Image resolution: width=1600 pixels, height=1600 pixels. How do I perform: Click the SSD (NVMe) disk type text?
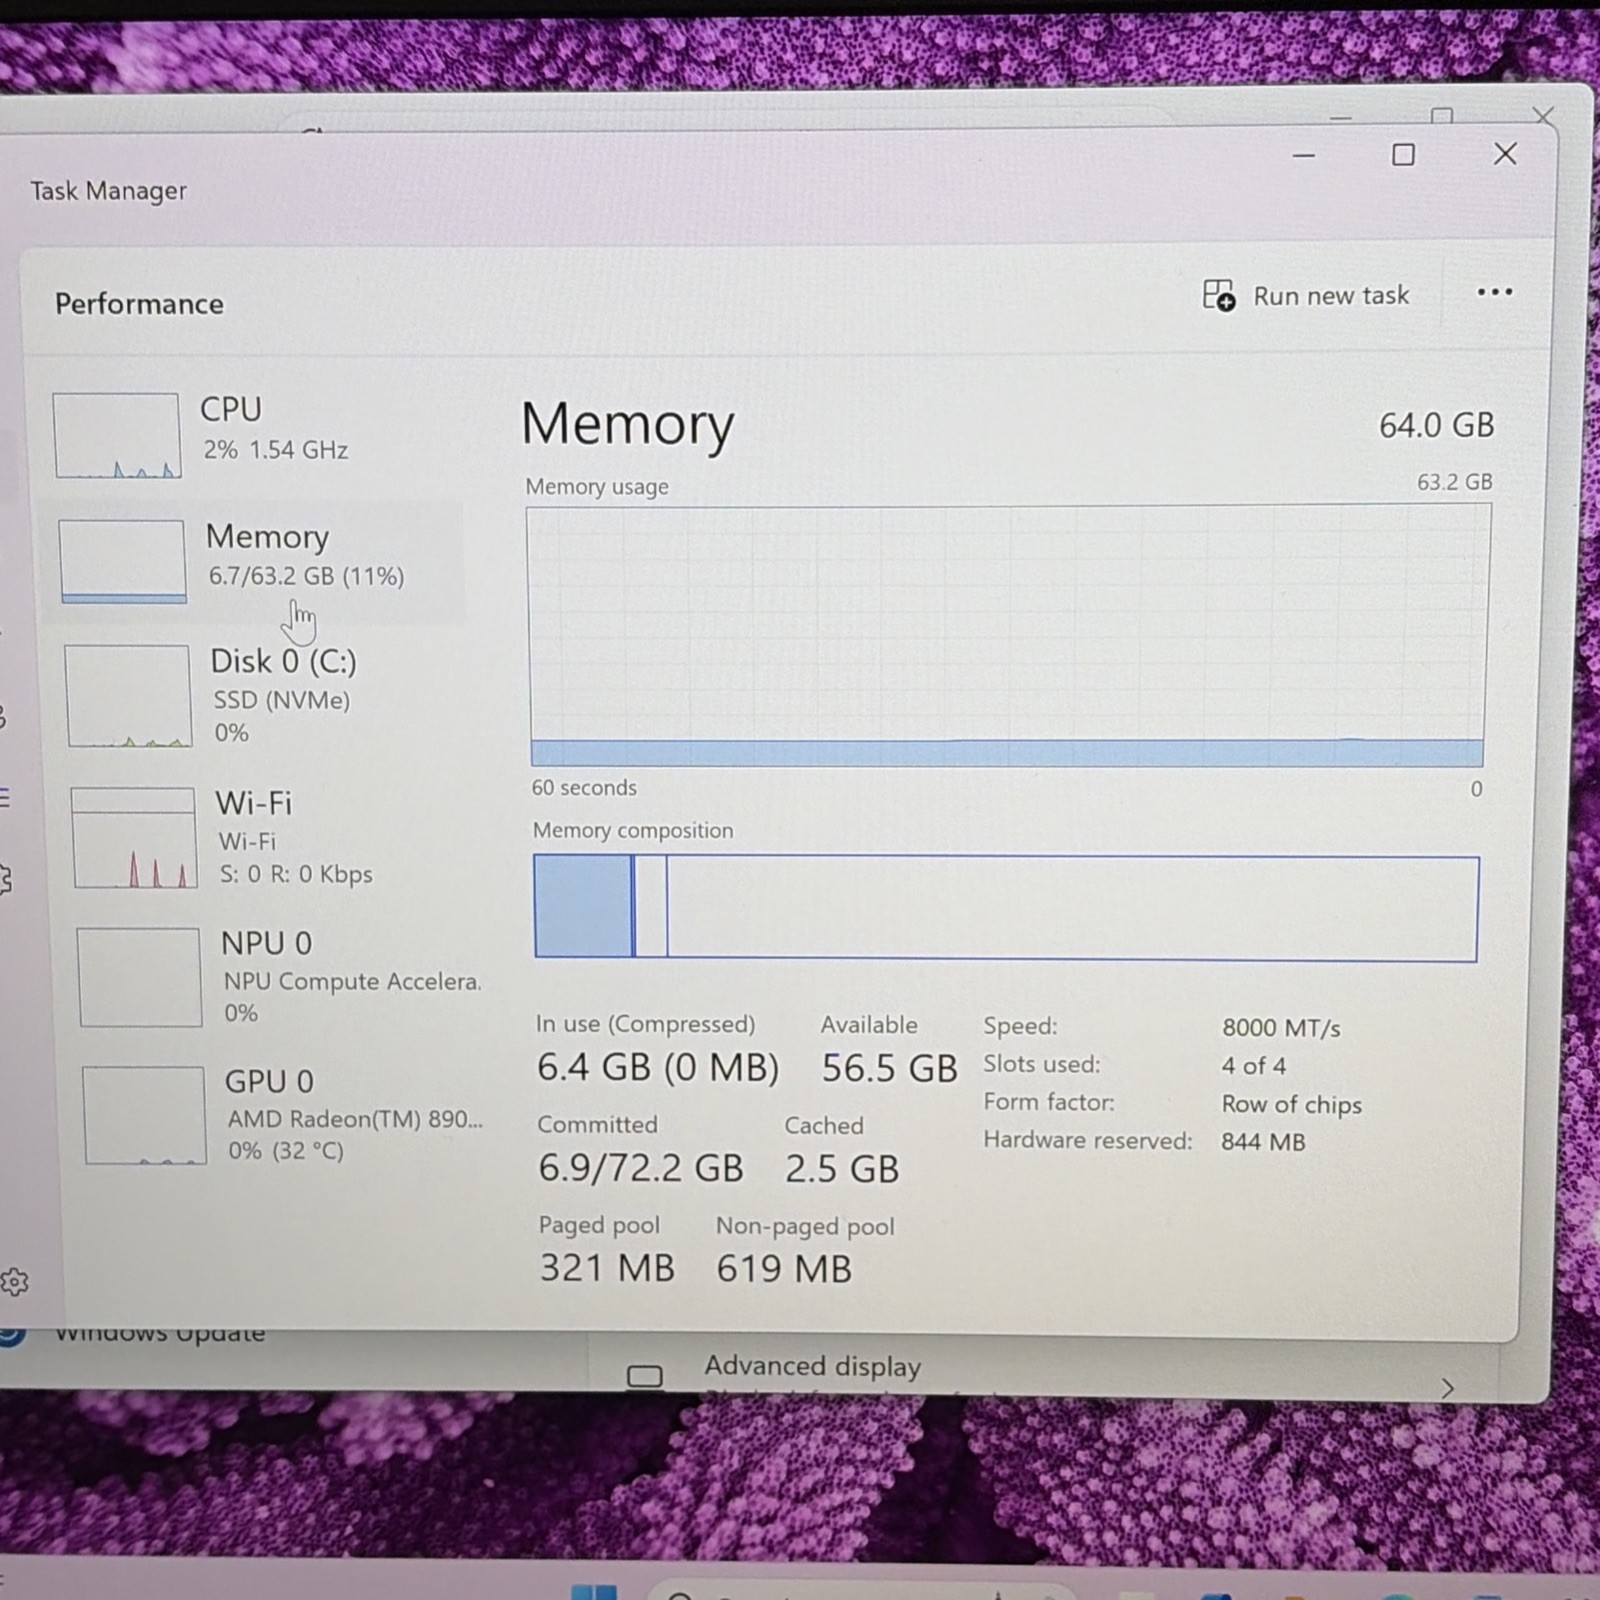282,700
